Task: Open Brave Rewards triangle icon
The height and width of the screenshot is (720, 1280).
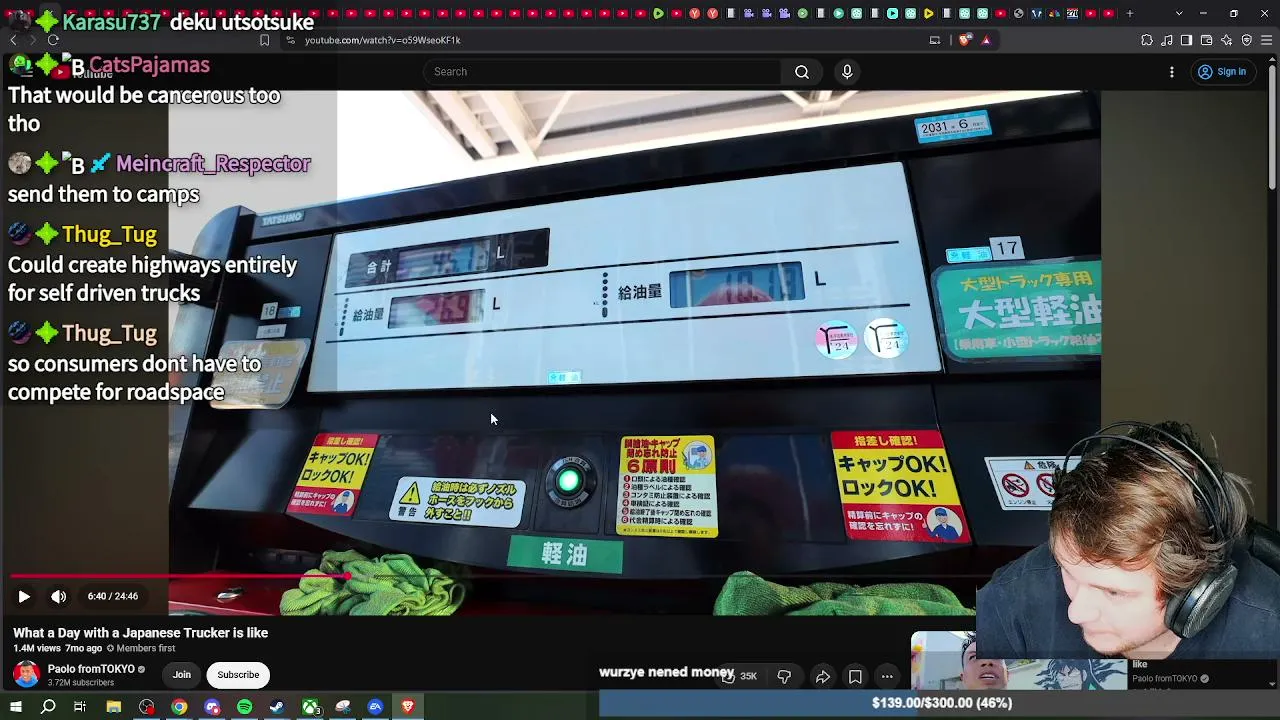Action: click(x=986, y=40)
